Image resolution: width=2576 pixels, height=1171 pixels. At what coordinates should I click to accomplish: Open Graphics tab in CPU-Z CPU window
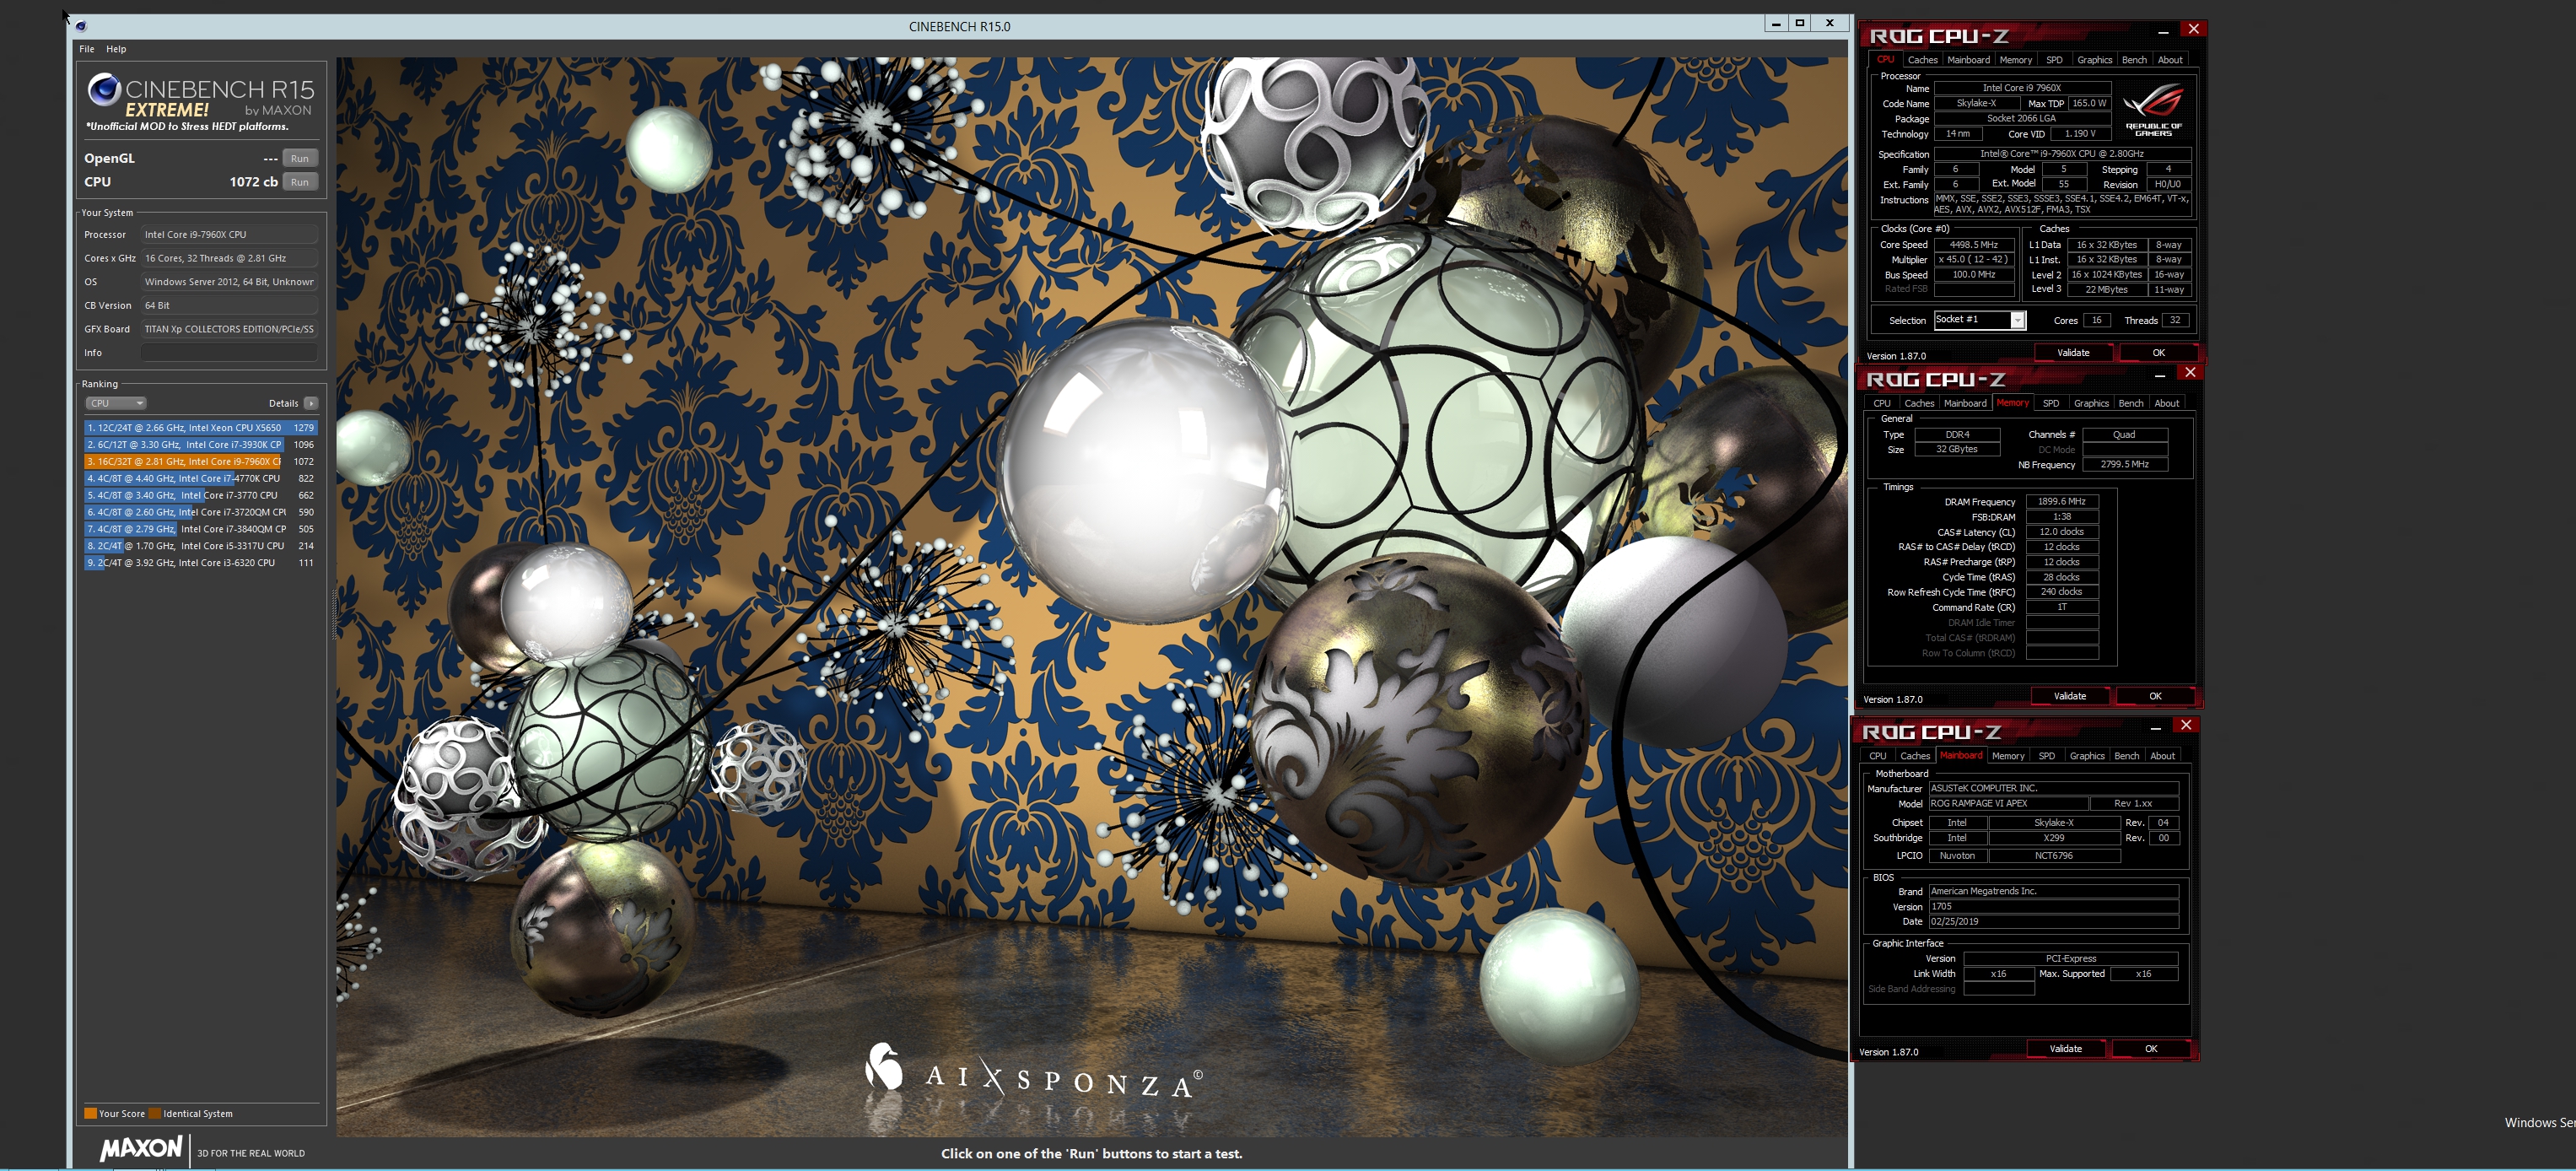point(2094,60)
